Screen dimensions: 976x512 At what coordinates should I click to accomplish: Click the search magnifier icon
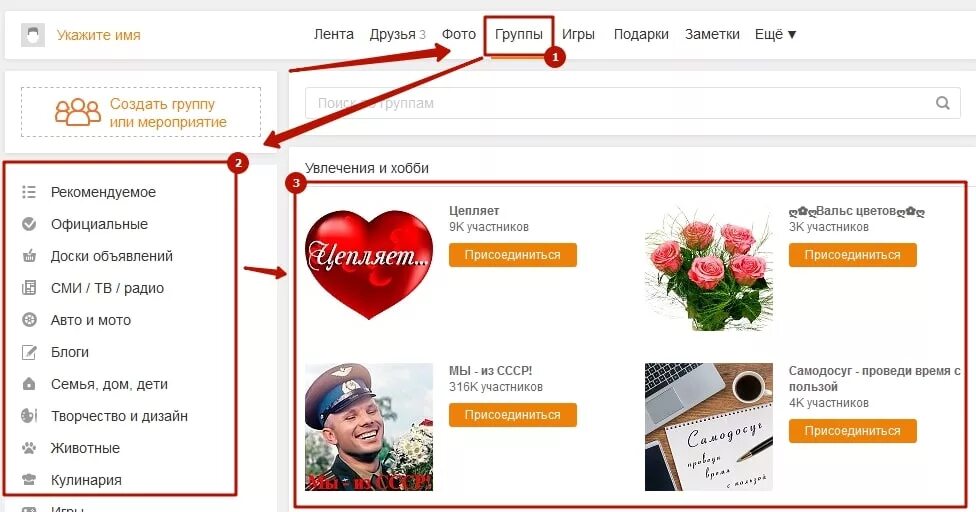pyautogui.click(x=942, y=103)
